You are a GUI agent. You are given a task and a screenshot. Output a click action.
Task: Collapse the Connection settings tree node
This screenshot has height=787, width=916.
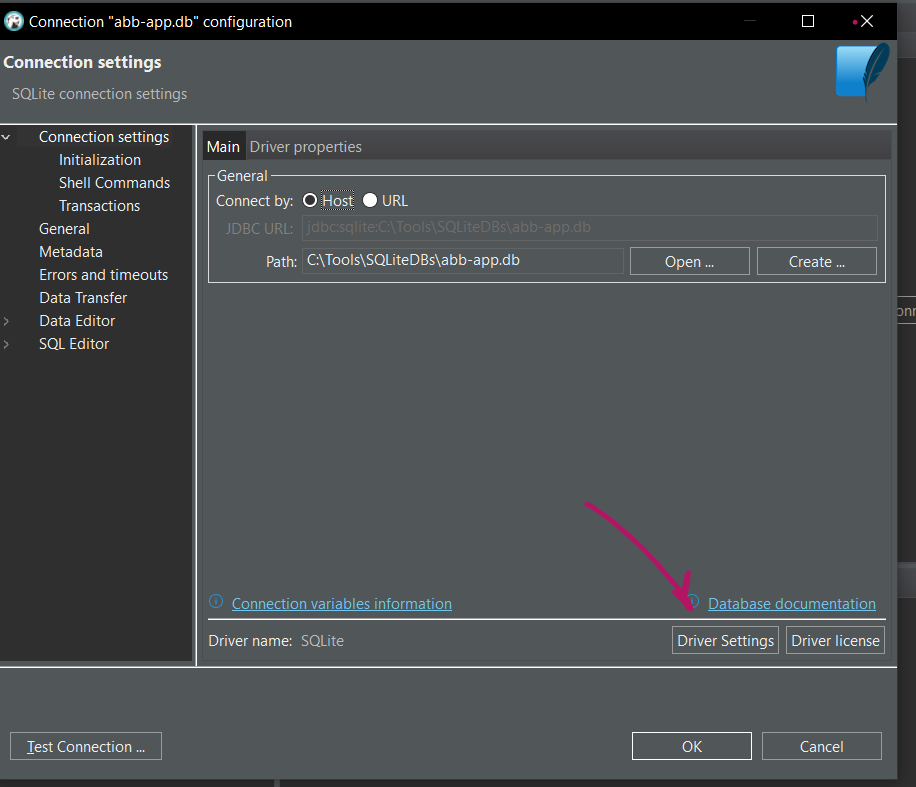[x=6, y=137]
